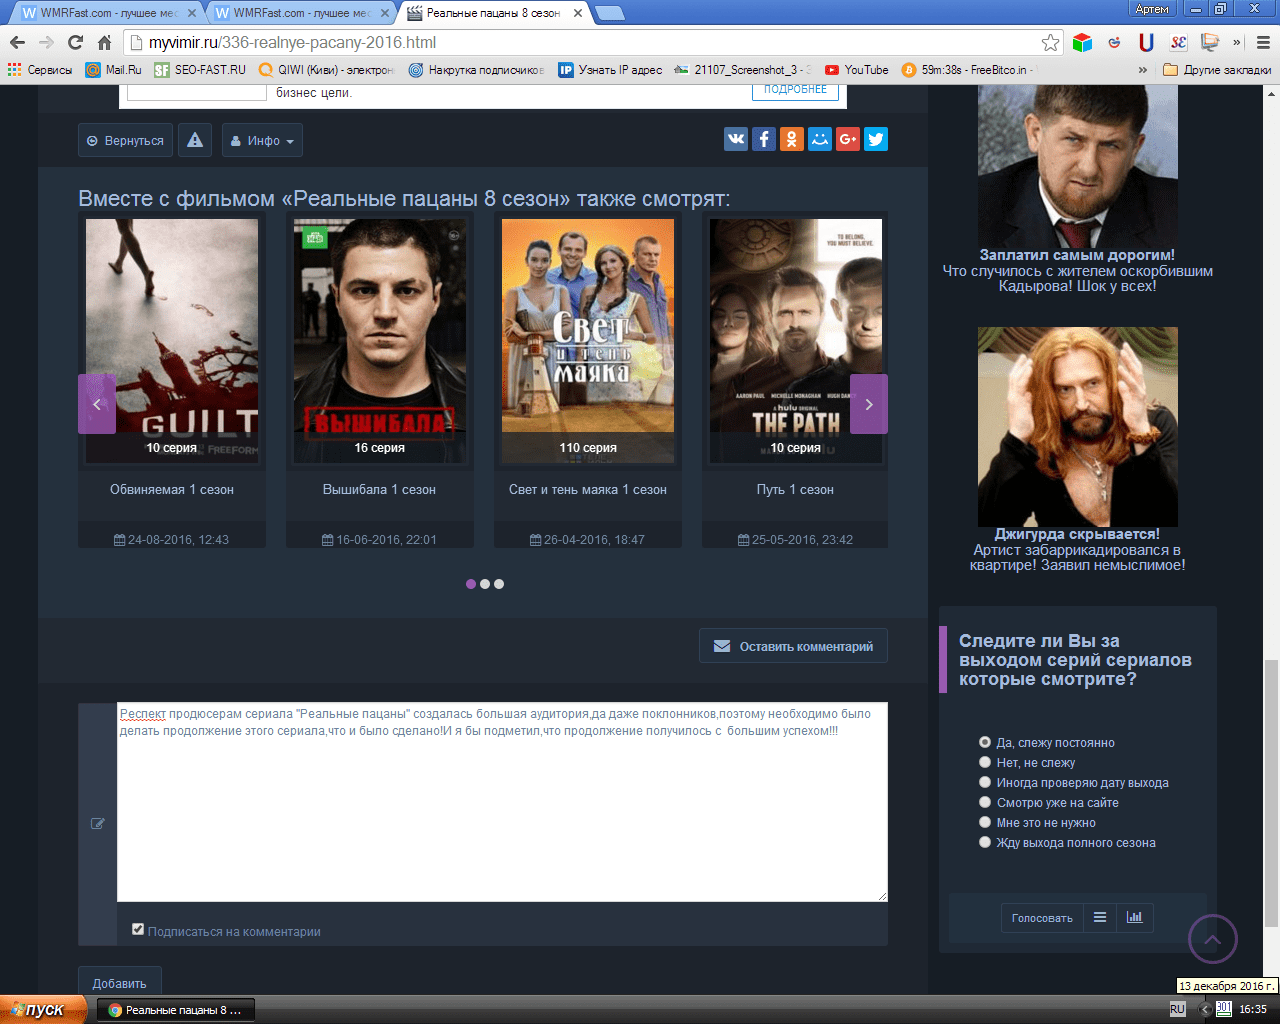The width and height of the screenshot is (1280, 1024).
Task: Open 'Вышибала 1 сезон' link
Action: click(379, 489)
